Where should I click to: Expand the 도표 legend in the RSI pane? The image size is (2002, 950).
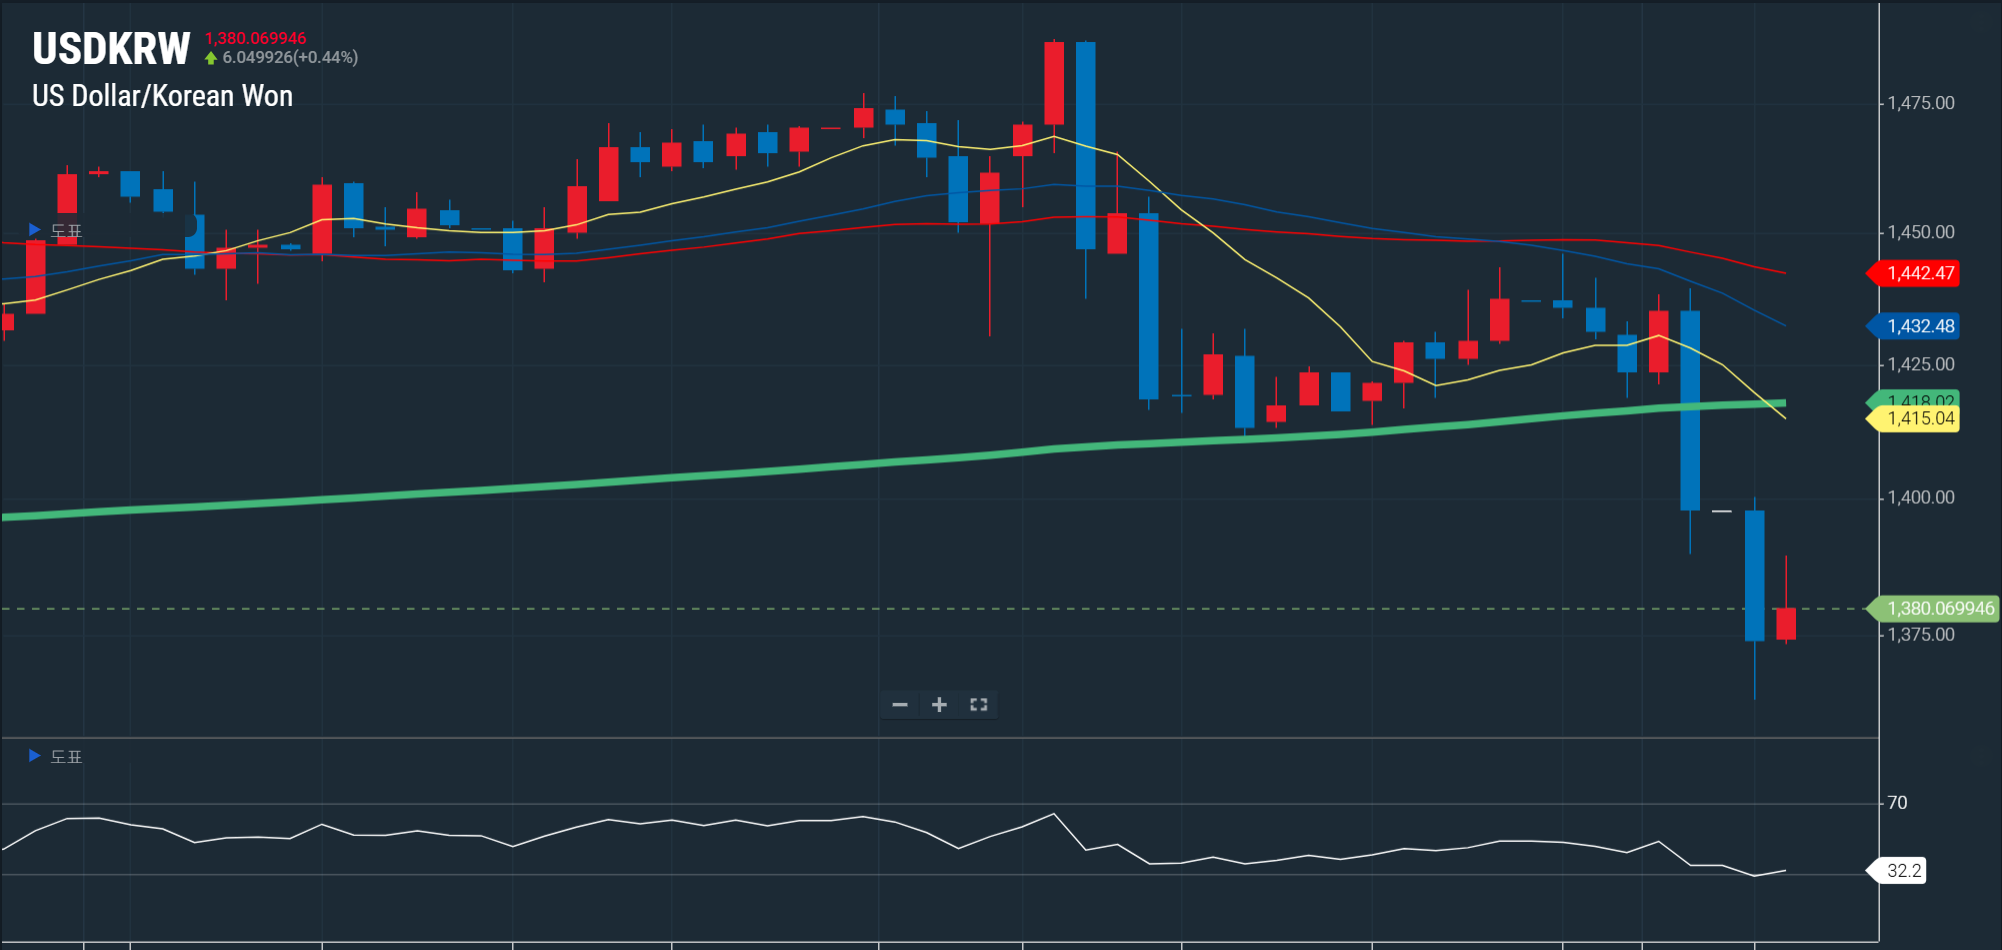[x=35, y=756]
